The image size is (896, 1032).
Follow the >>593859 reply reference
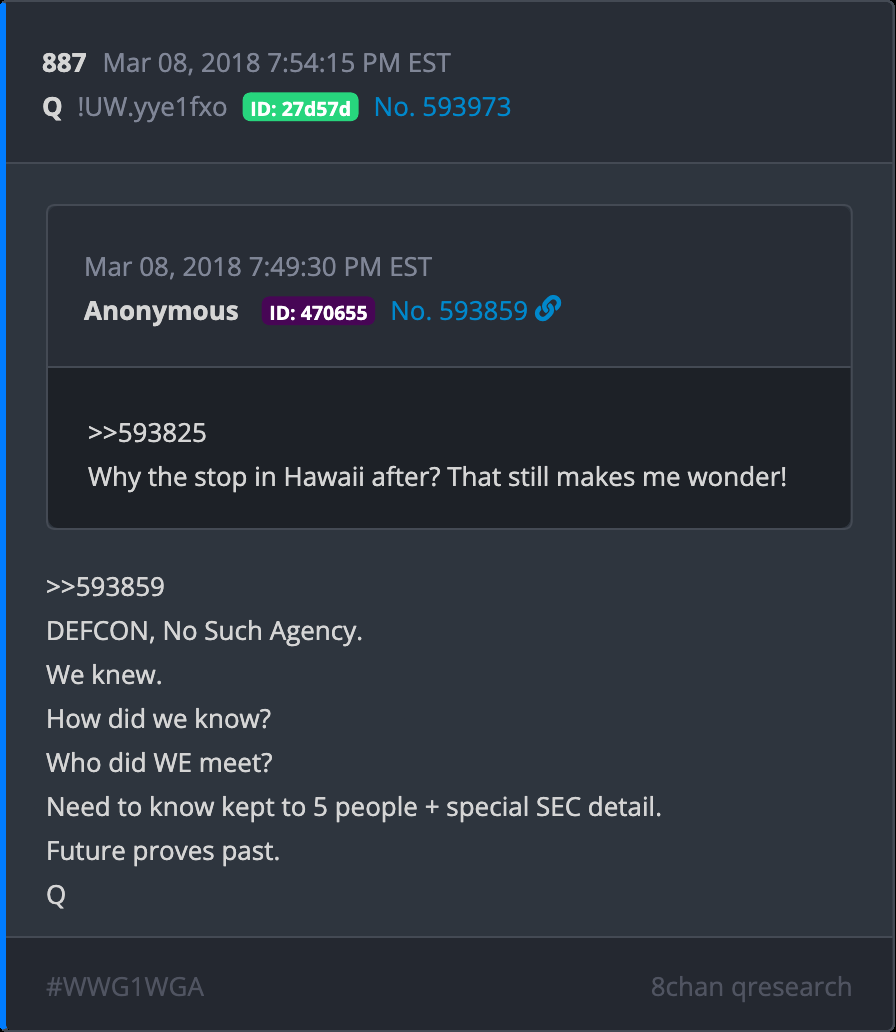click(105, 587)
